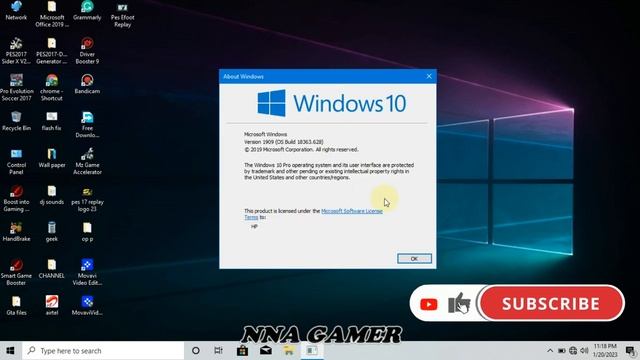640x360 pixels.
Task: Click the Windows Start button
Action: tap(10, 351)
